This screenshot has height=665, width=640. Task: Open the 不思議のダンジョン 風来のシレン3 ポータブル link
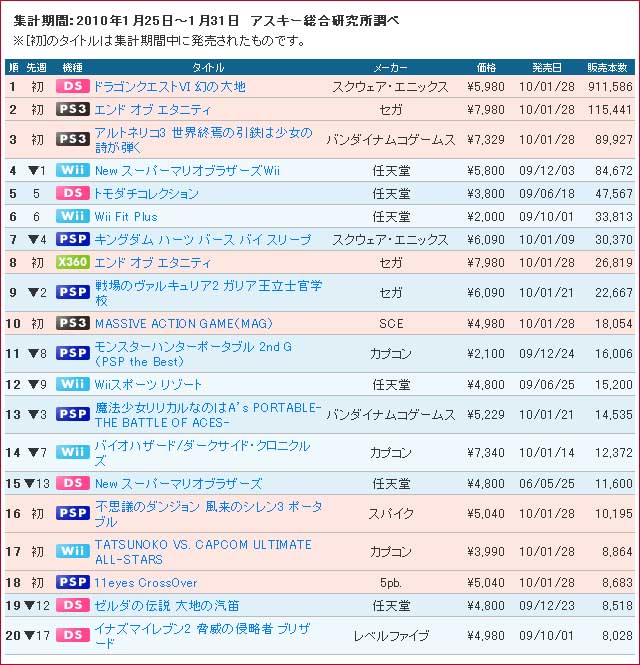[208, 514]
